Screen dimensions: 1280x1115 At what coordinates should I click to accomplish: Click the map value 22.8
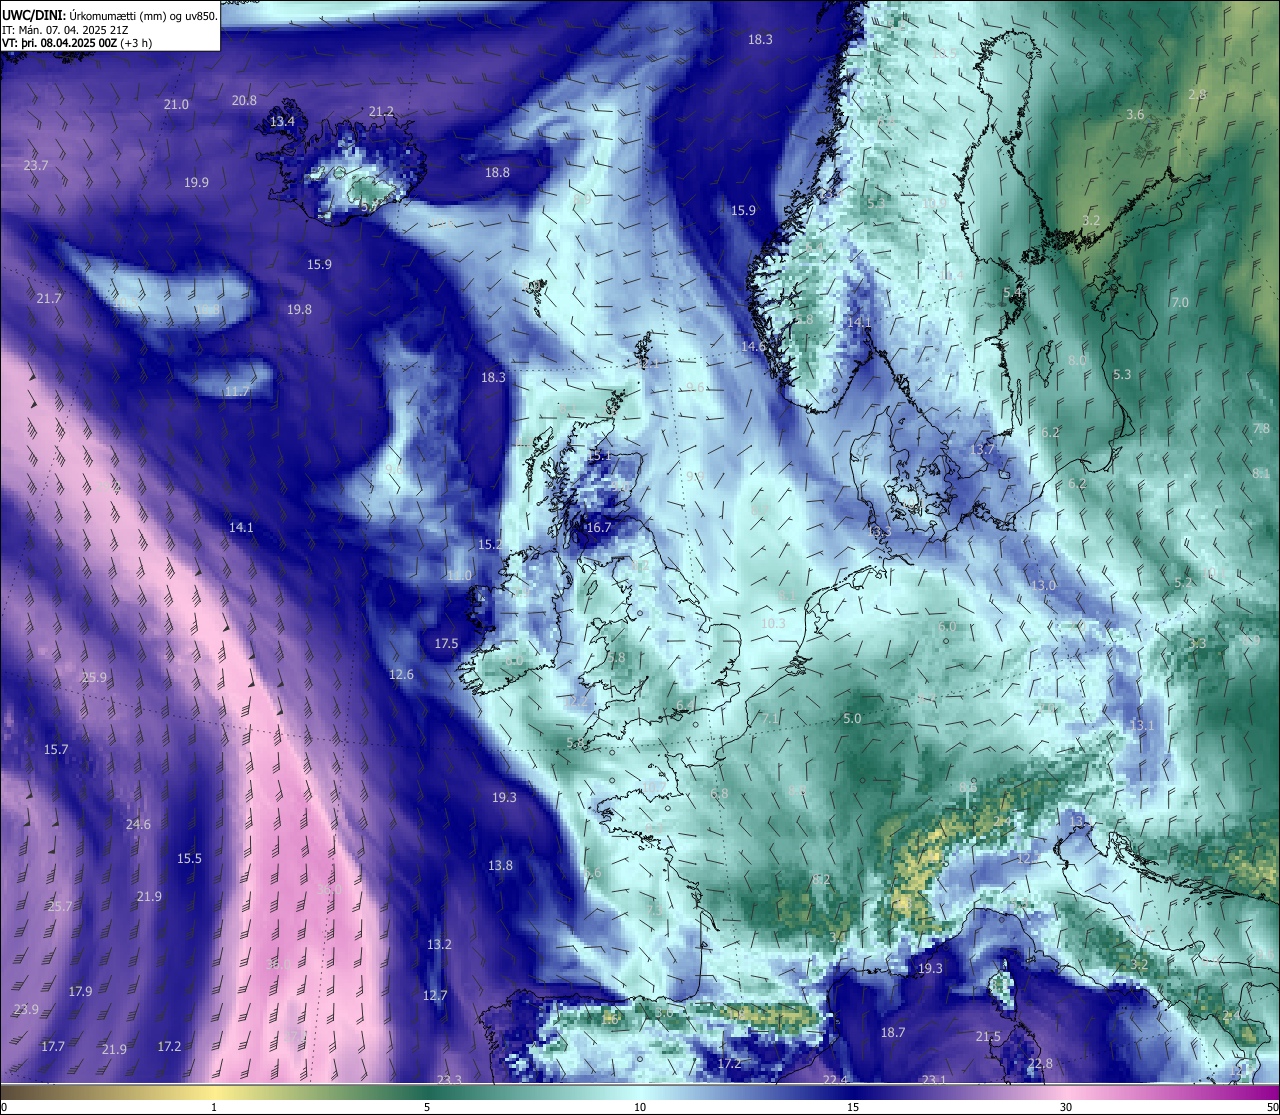click(x=1040, y=1064)
